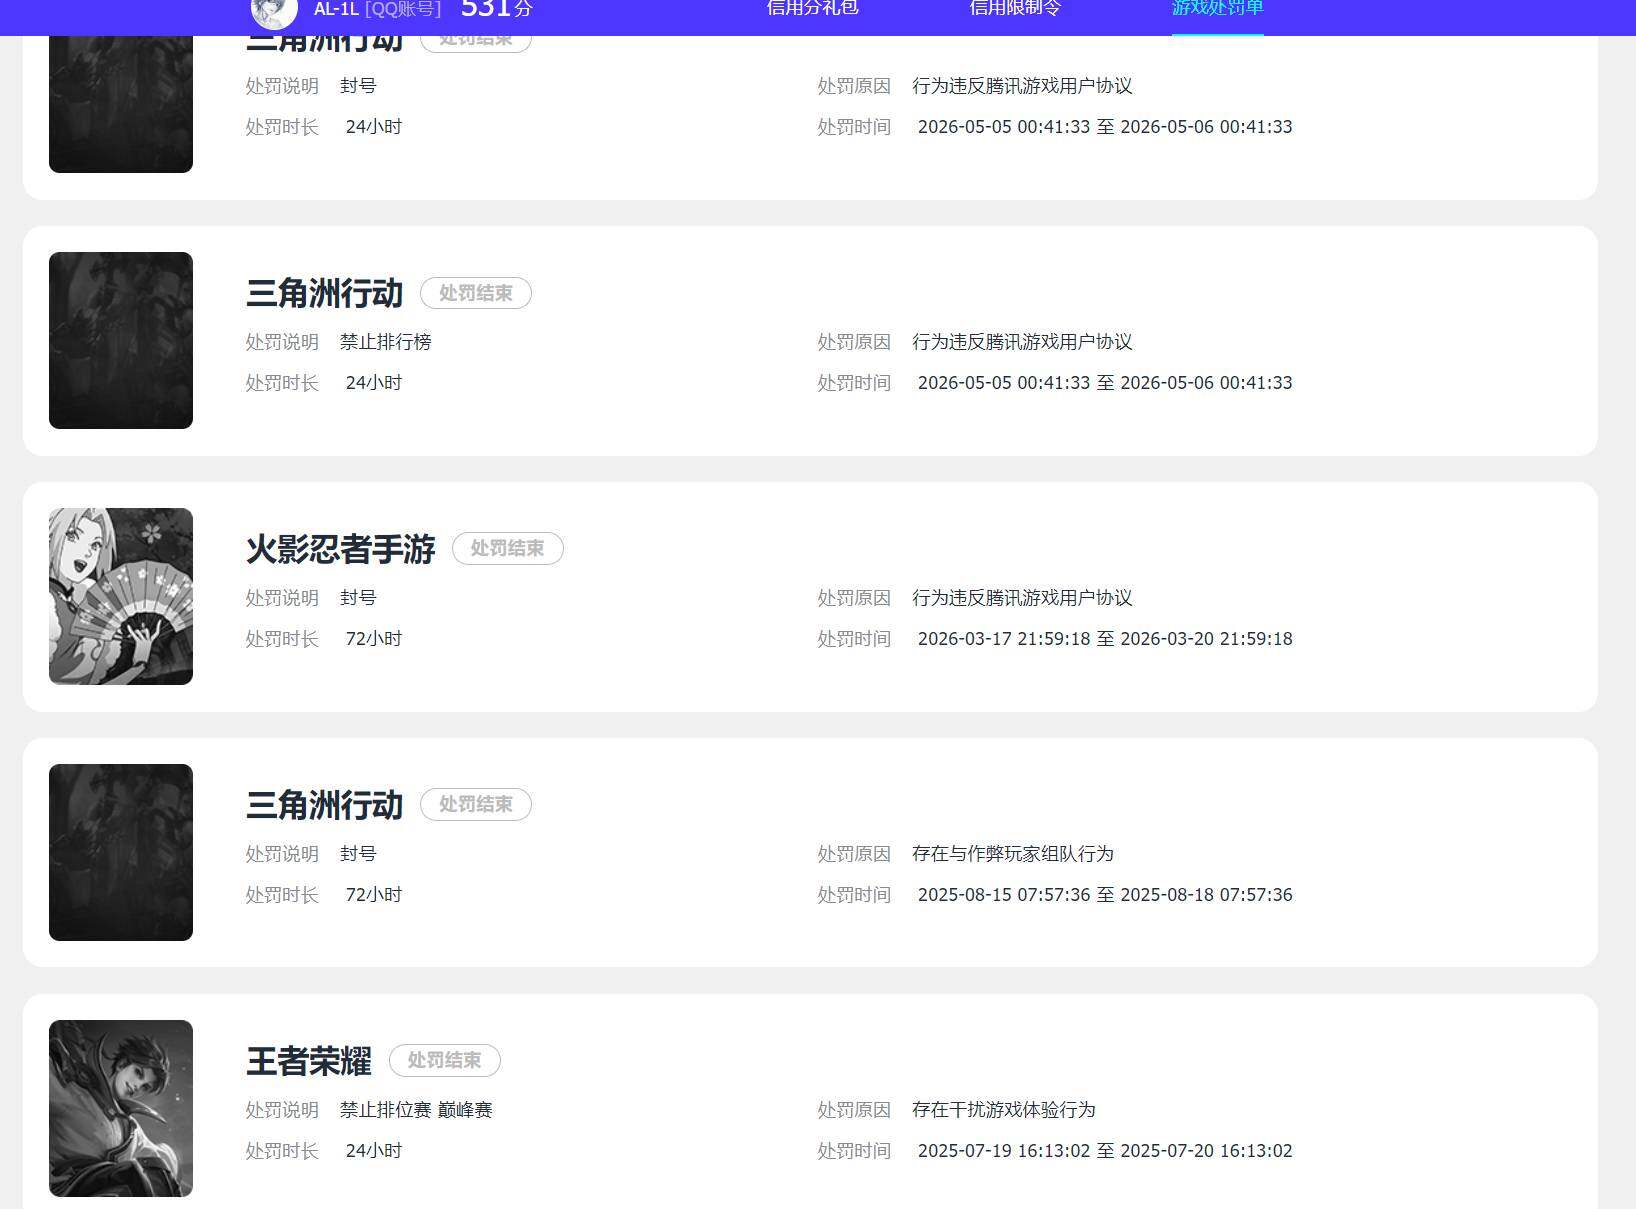Click 处罚时间 label in the 火影忍者手游 card
Viewport: 1636px width, 1209px height.
point(854,639)
